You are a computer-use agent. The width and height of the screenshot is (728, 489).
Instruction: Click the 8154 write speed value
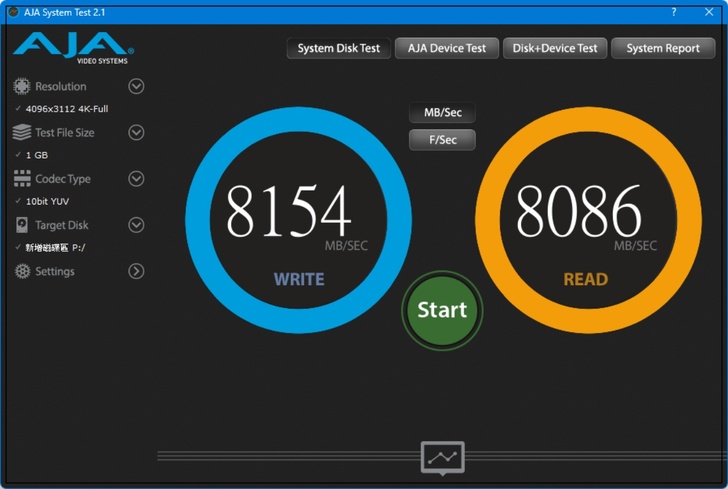pos(288,210)
